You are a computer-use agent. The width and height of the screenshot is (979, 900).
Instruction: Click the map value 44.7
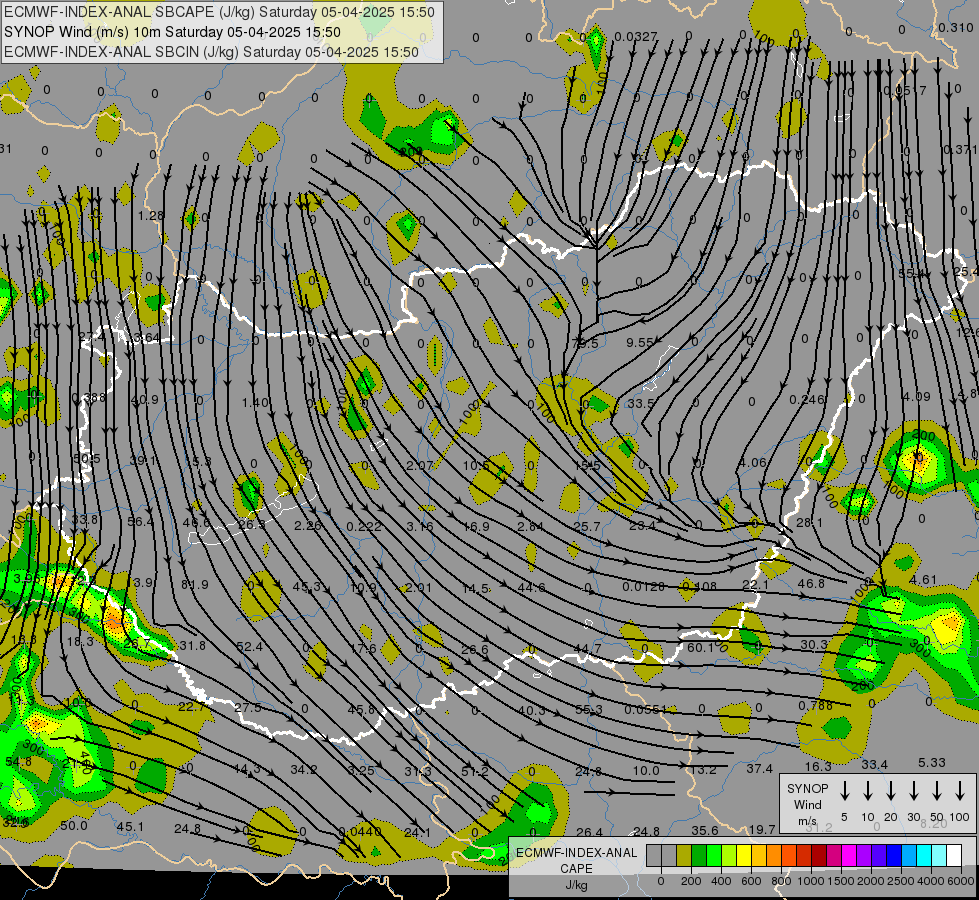(588, 649)
